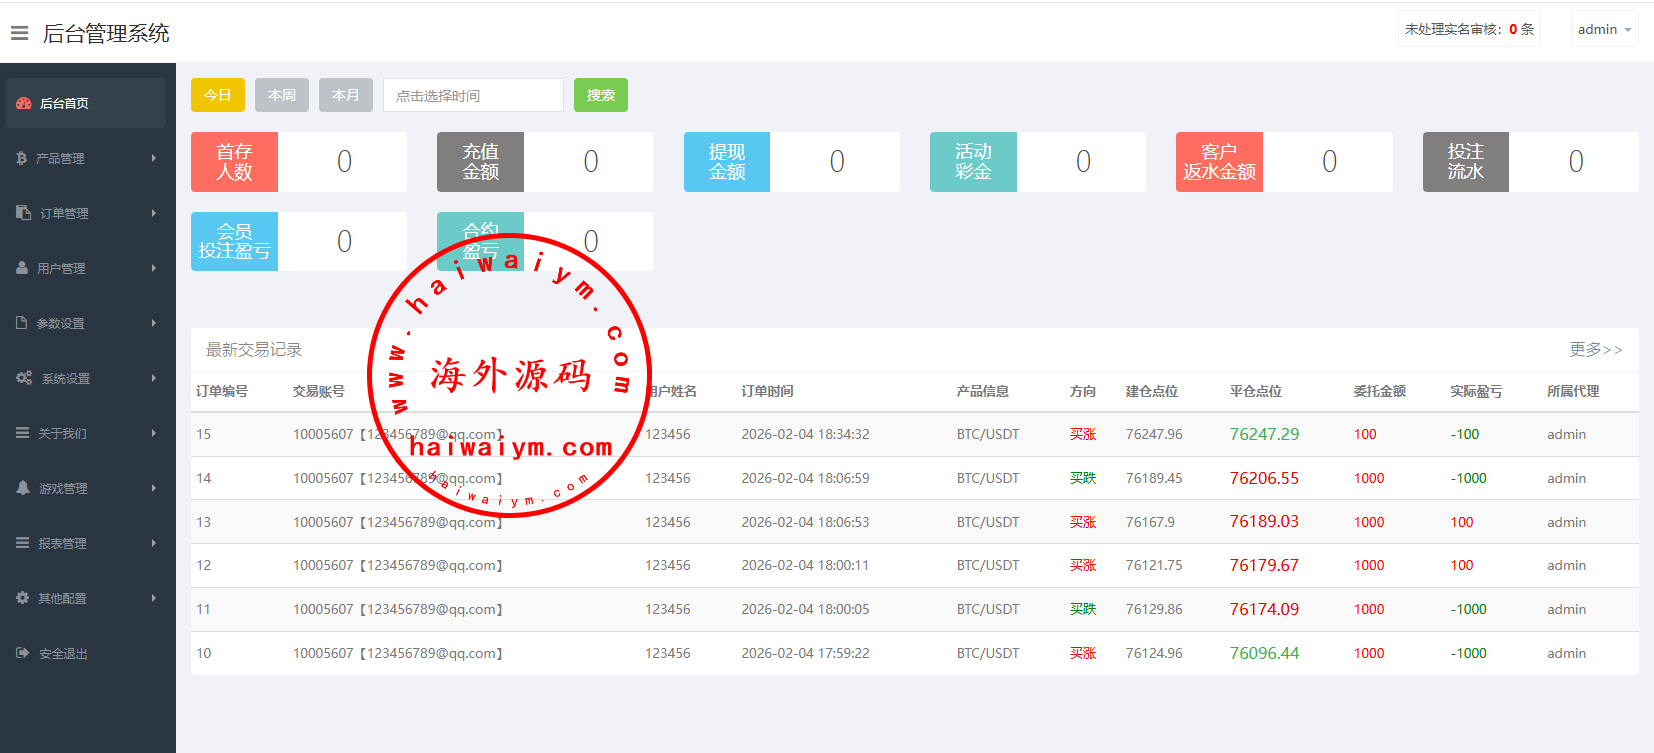Switch to the 本月 date filter
Image resolution: width=1654 pixels, height=753 pixels.
pyautogui.click(x=346, y=95)
